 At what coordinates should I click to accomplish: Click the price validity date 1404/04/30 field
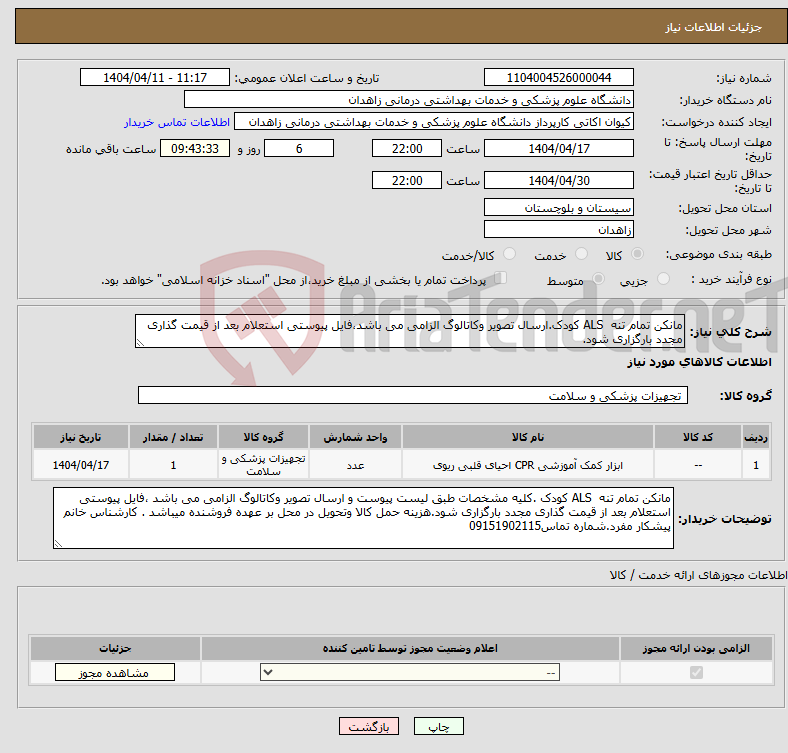558,180
